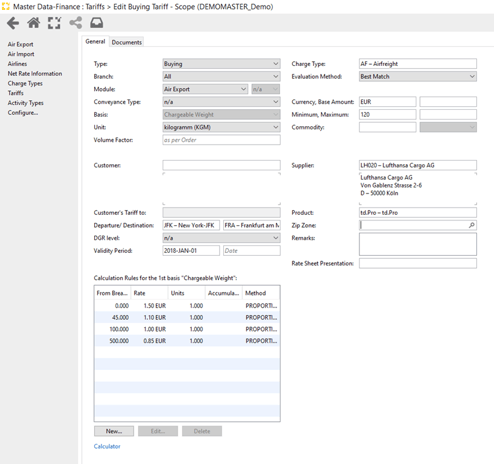494x464 pixels.
Task: Click the validity end Date field
Action: pos(252,250)
